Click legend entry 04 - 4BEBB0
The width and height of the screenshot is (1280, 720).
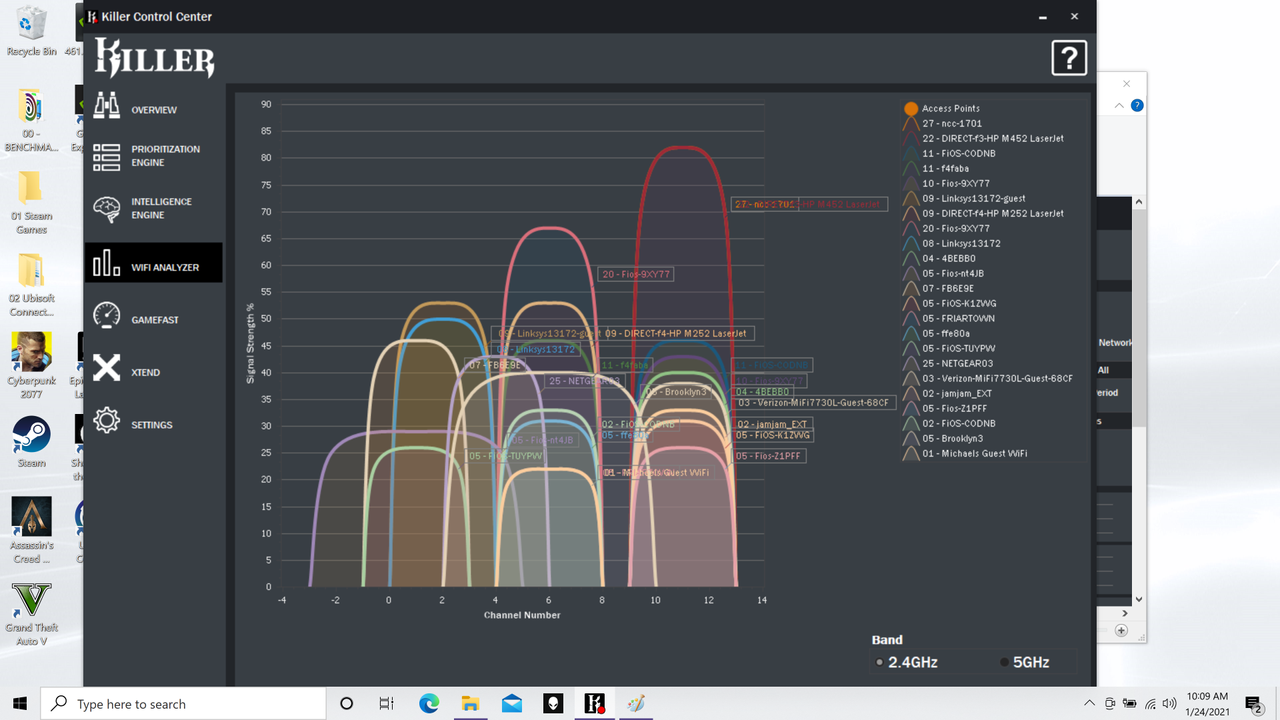coord(948,259)
